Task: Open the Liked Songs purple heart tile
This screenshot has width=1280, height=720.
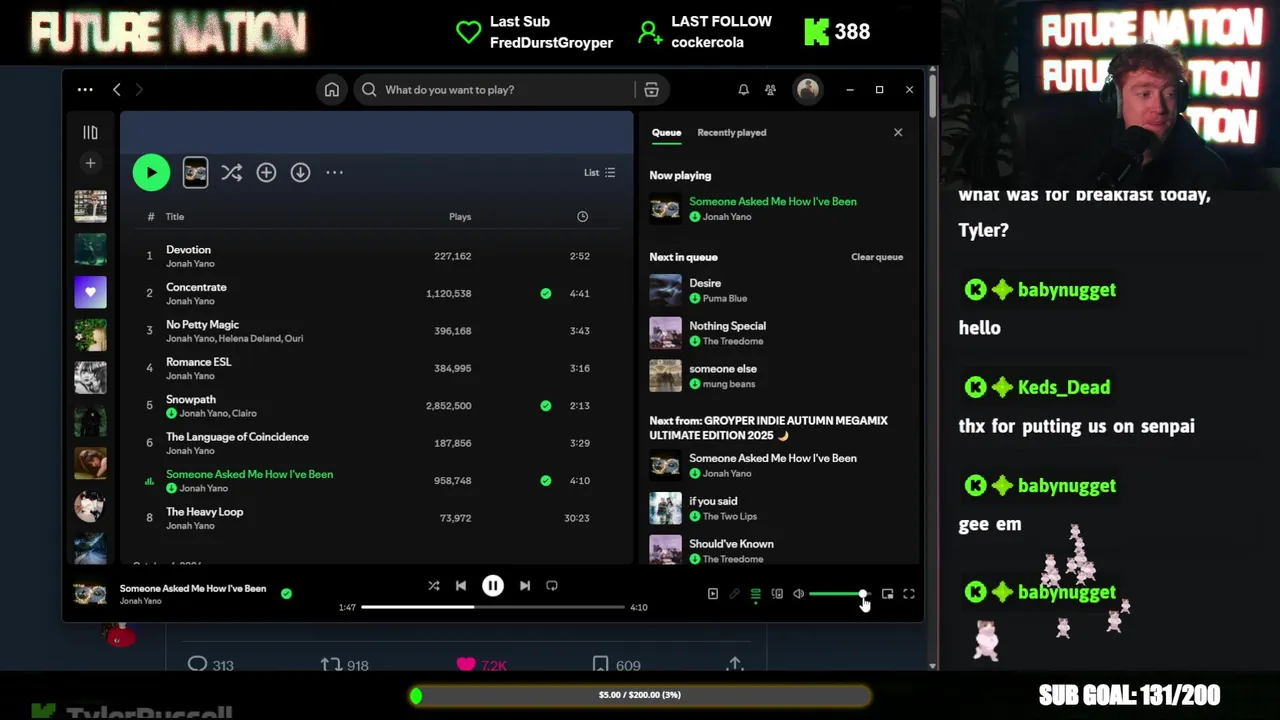Action: point(90,292)
